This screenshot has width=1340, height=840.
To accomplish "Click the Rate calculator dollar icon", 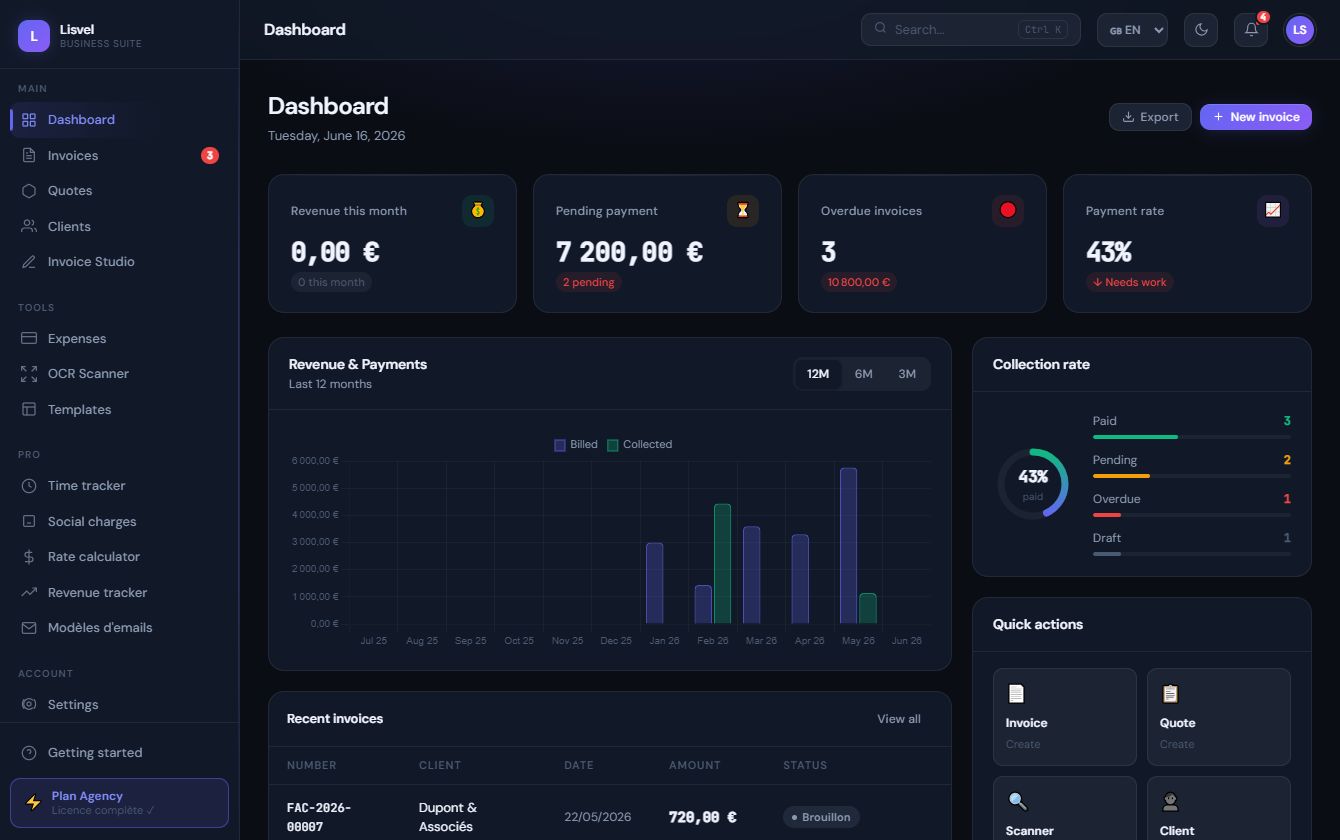I will coord(29,557).
